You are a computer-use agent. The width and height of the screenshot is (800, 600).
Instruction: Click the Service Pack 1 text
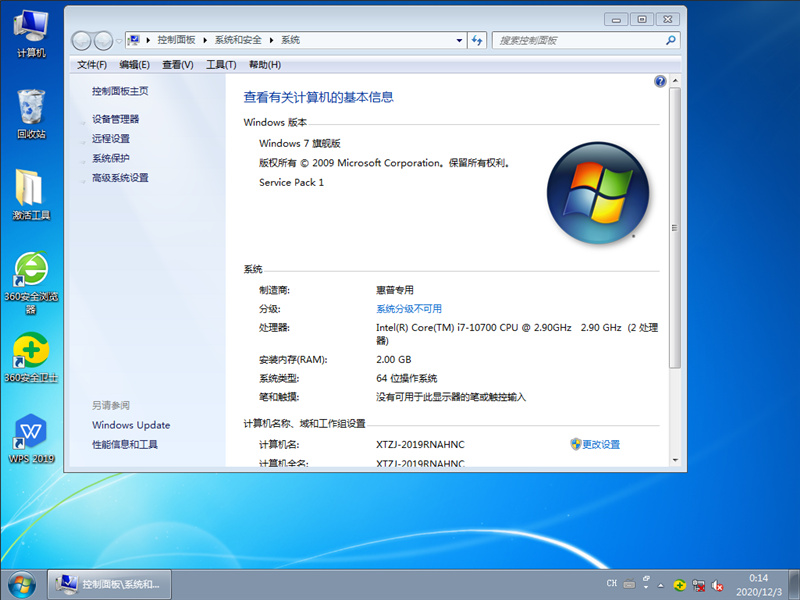[x=291, y=182]
